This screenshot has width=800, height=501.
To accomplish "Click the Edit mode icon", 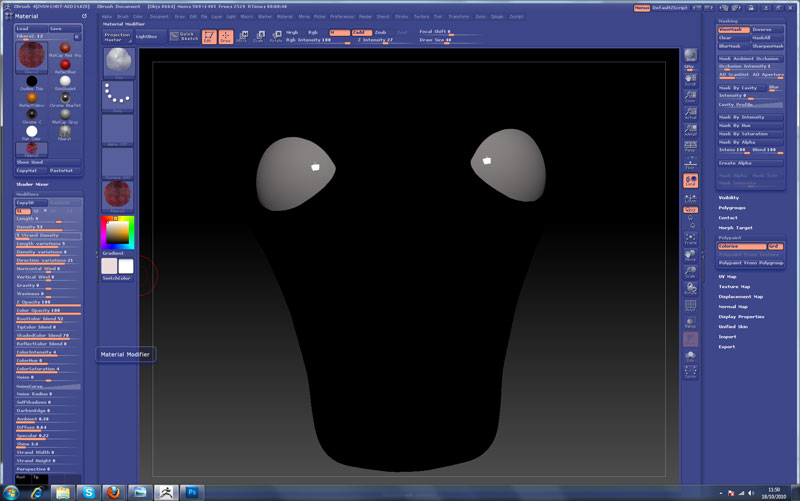I will pyautogui.click(x=208, y=37).
